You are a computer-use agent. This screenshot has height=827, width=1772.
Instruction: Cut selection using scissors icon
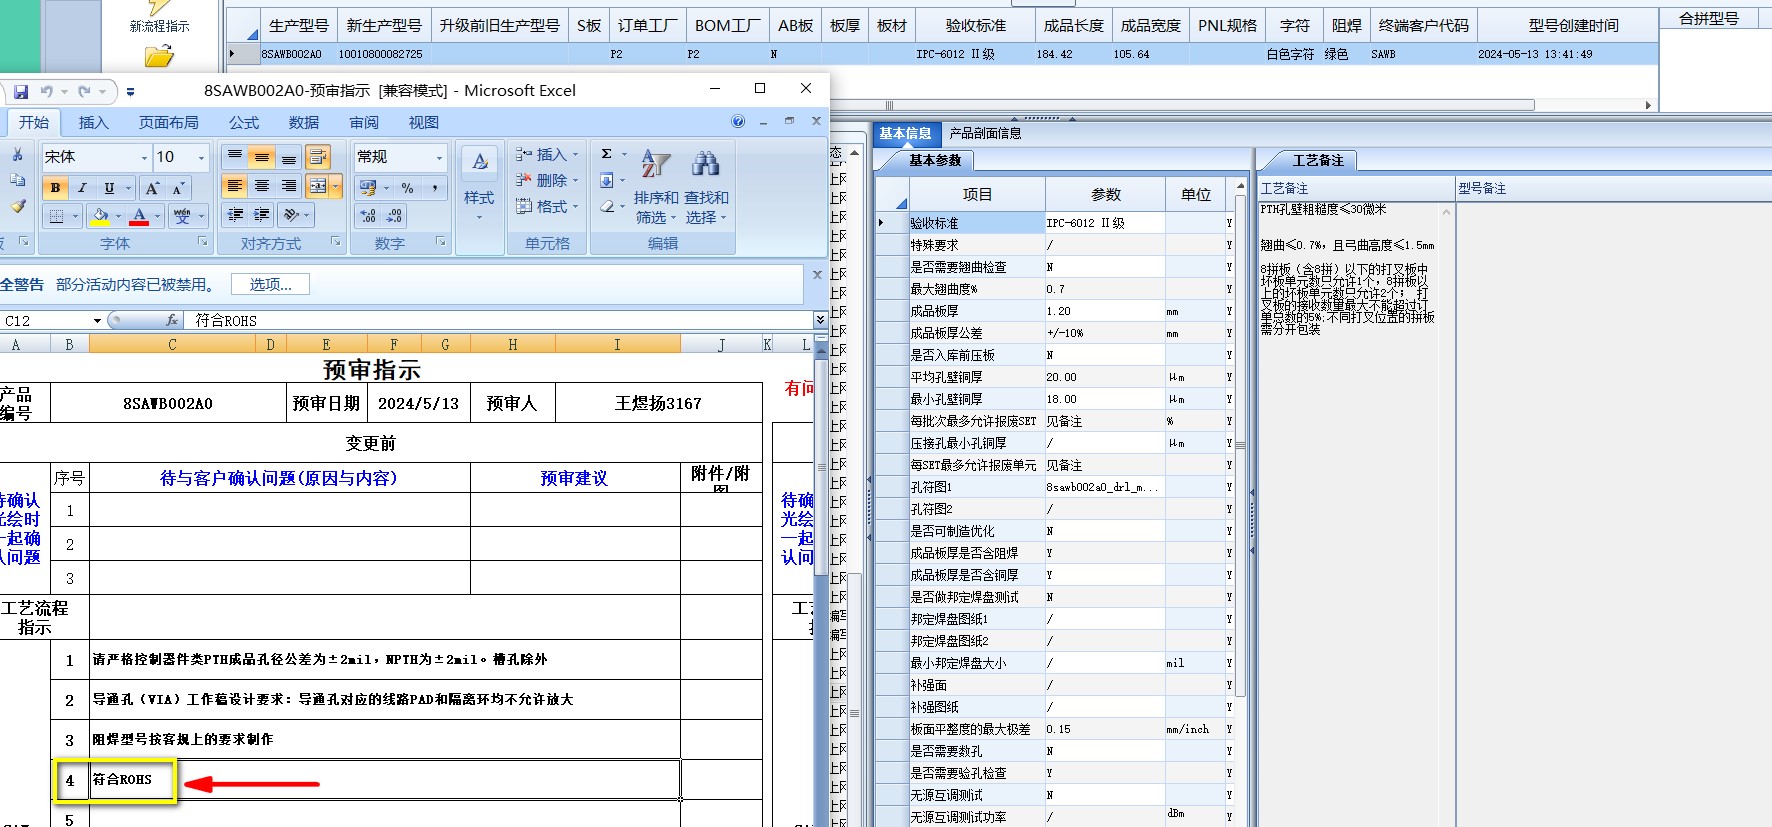click(17, 155)
